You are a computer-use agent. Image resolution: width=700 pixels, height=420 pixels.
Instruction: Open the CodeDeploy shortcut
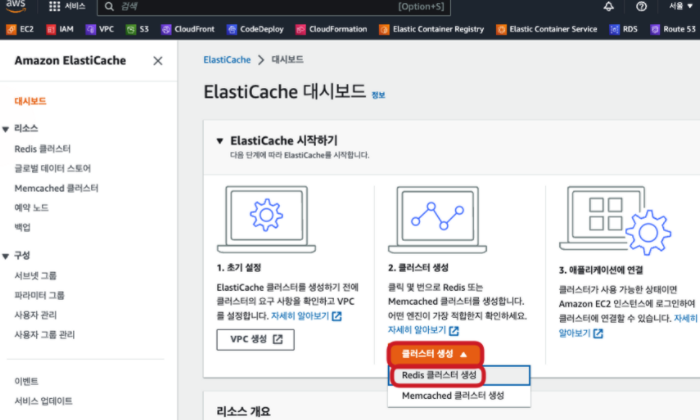click(x=255, y=29)
